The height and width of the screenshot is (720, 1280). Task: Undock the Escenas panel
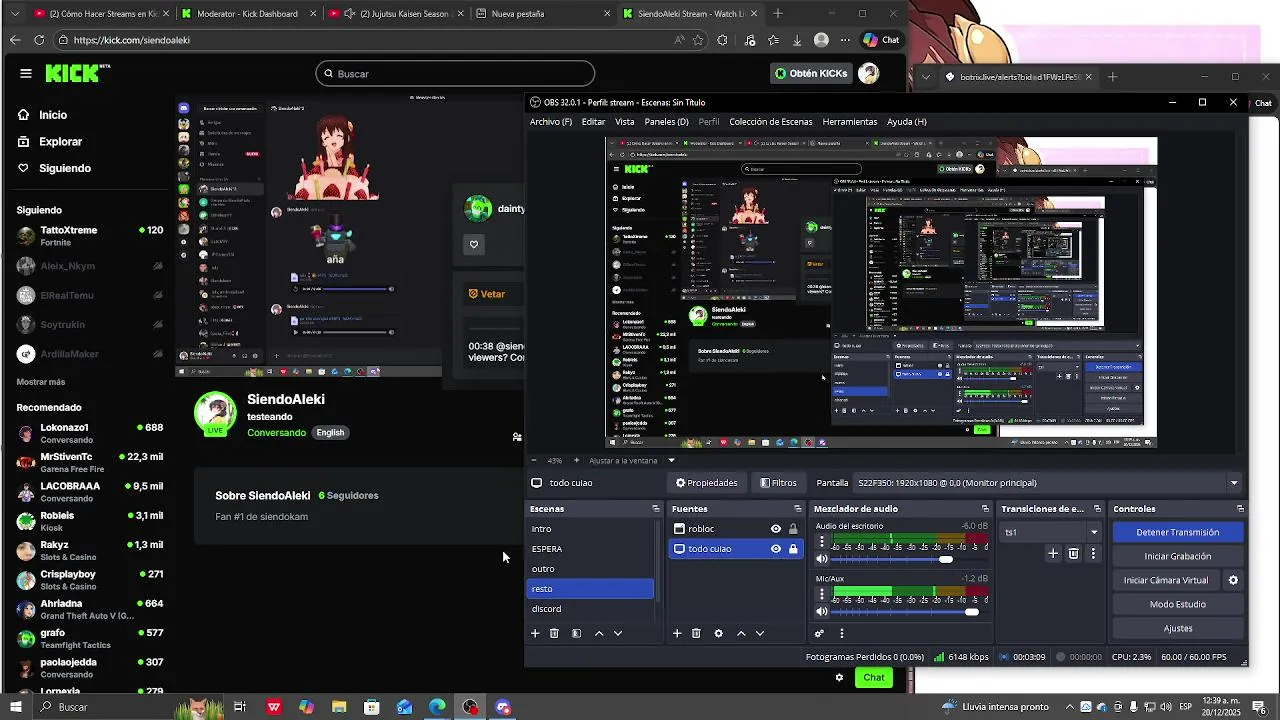[656, 509]
